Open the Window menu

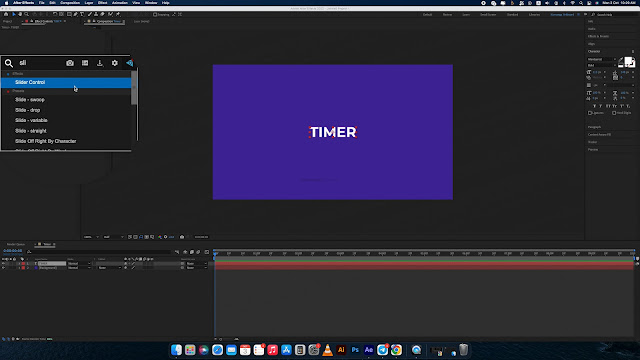pos(151,3)
